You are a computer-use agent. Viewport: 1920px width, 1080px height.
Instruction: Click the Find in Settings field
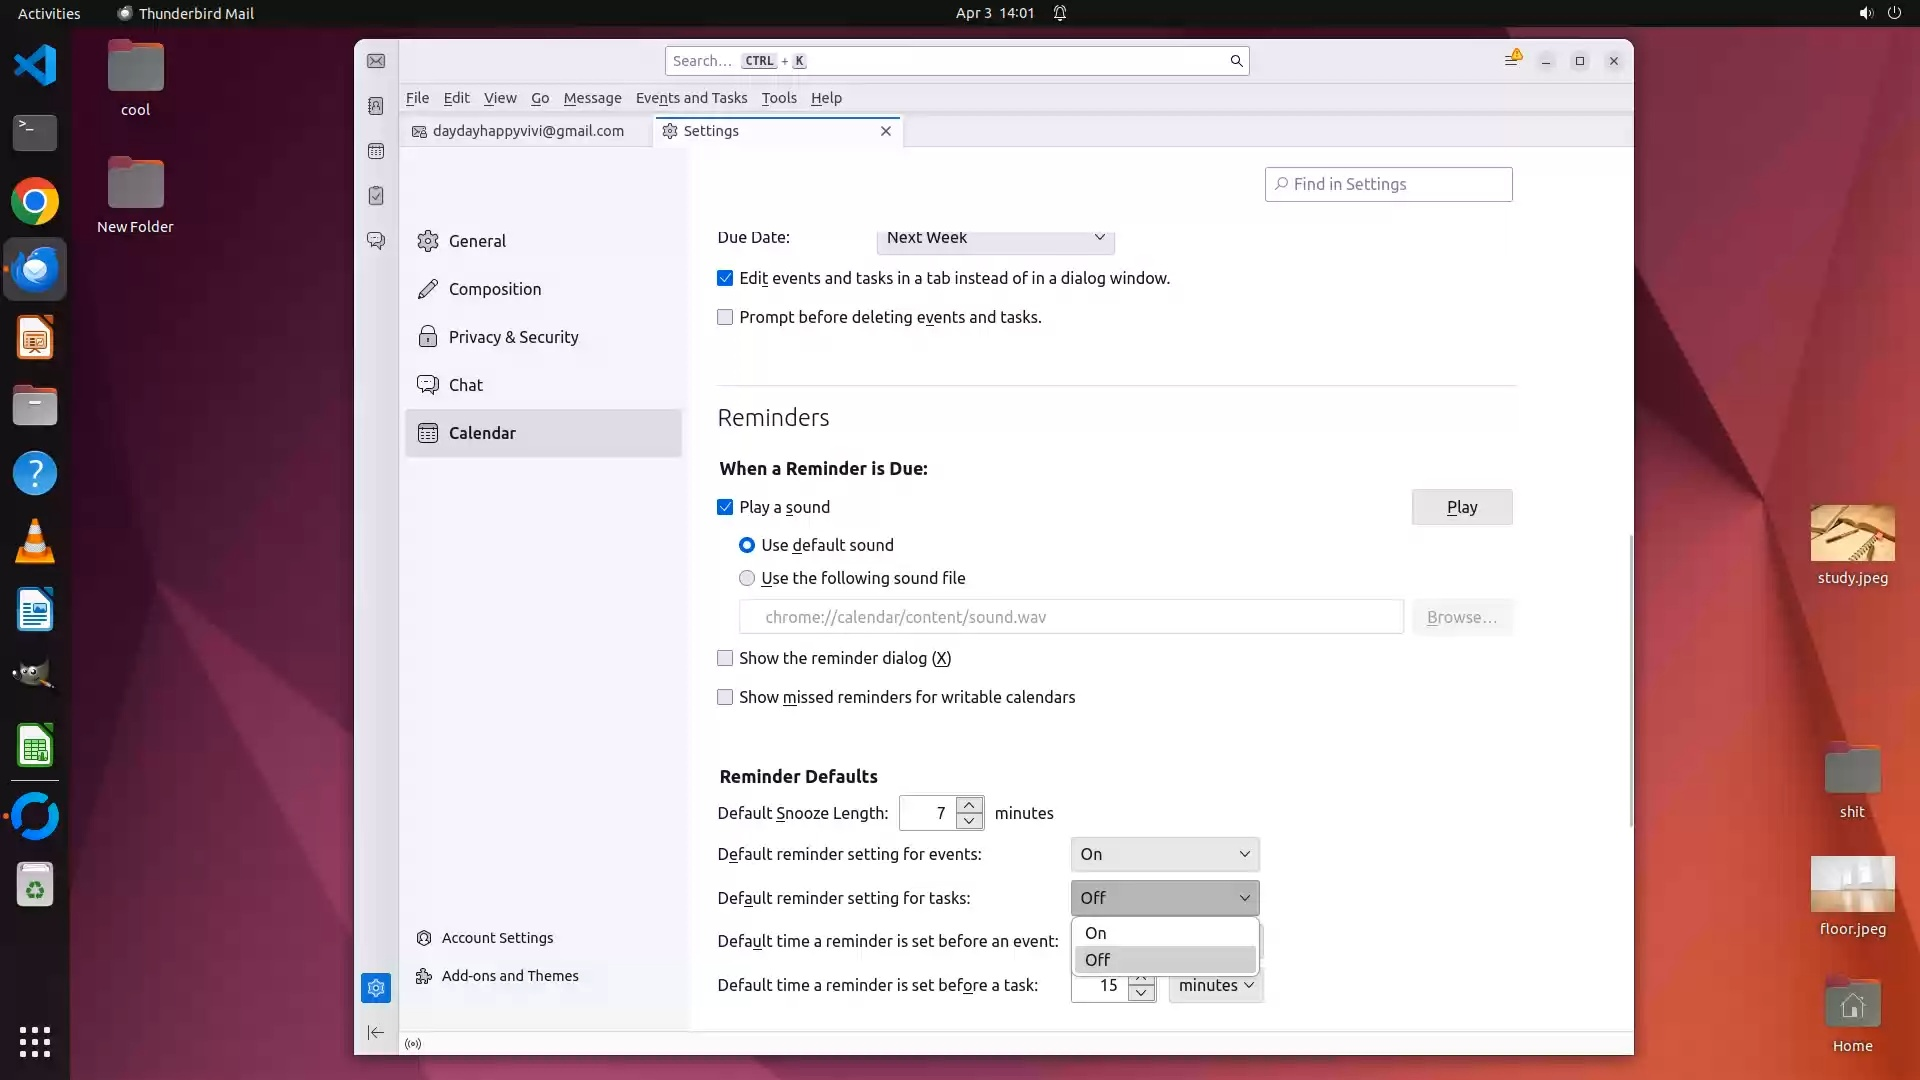pyautogui.click(x=1388, y=184)
